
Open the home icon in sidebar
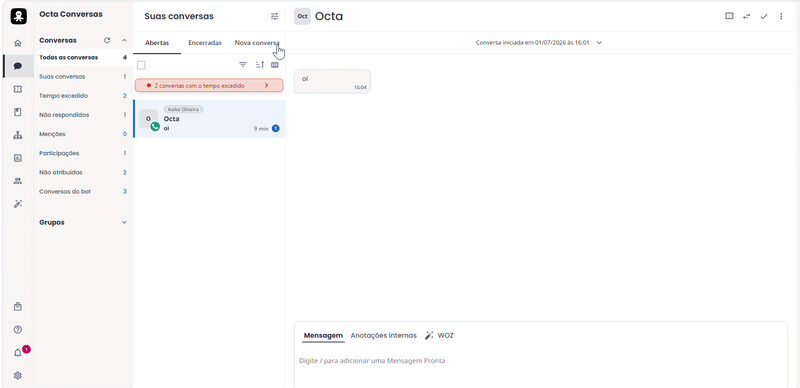[18, 43]
